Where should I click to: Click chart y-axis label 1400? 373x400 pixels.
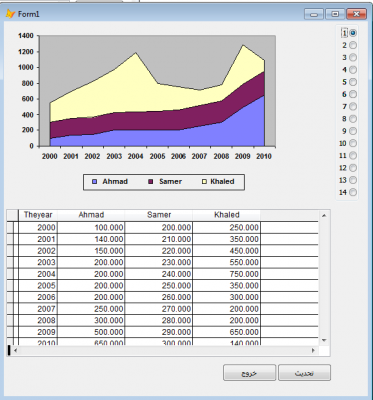[26, 36]
